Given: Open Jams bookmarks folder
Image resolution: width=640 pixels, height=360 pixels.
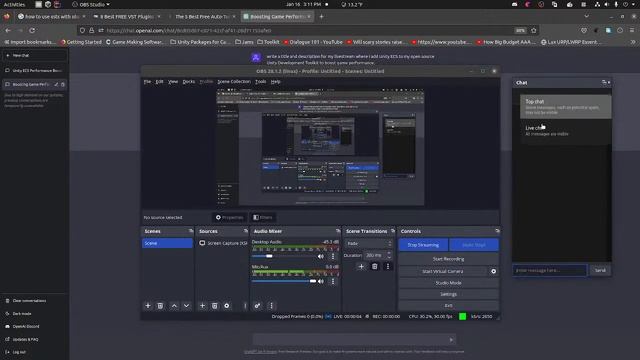Looking at the screenshot, I should 244,42.
